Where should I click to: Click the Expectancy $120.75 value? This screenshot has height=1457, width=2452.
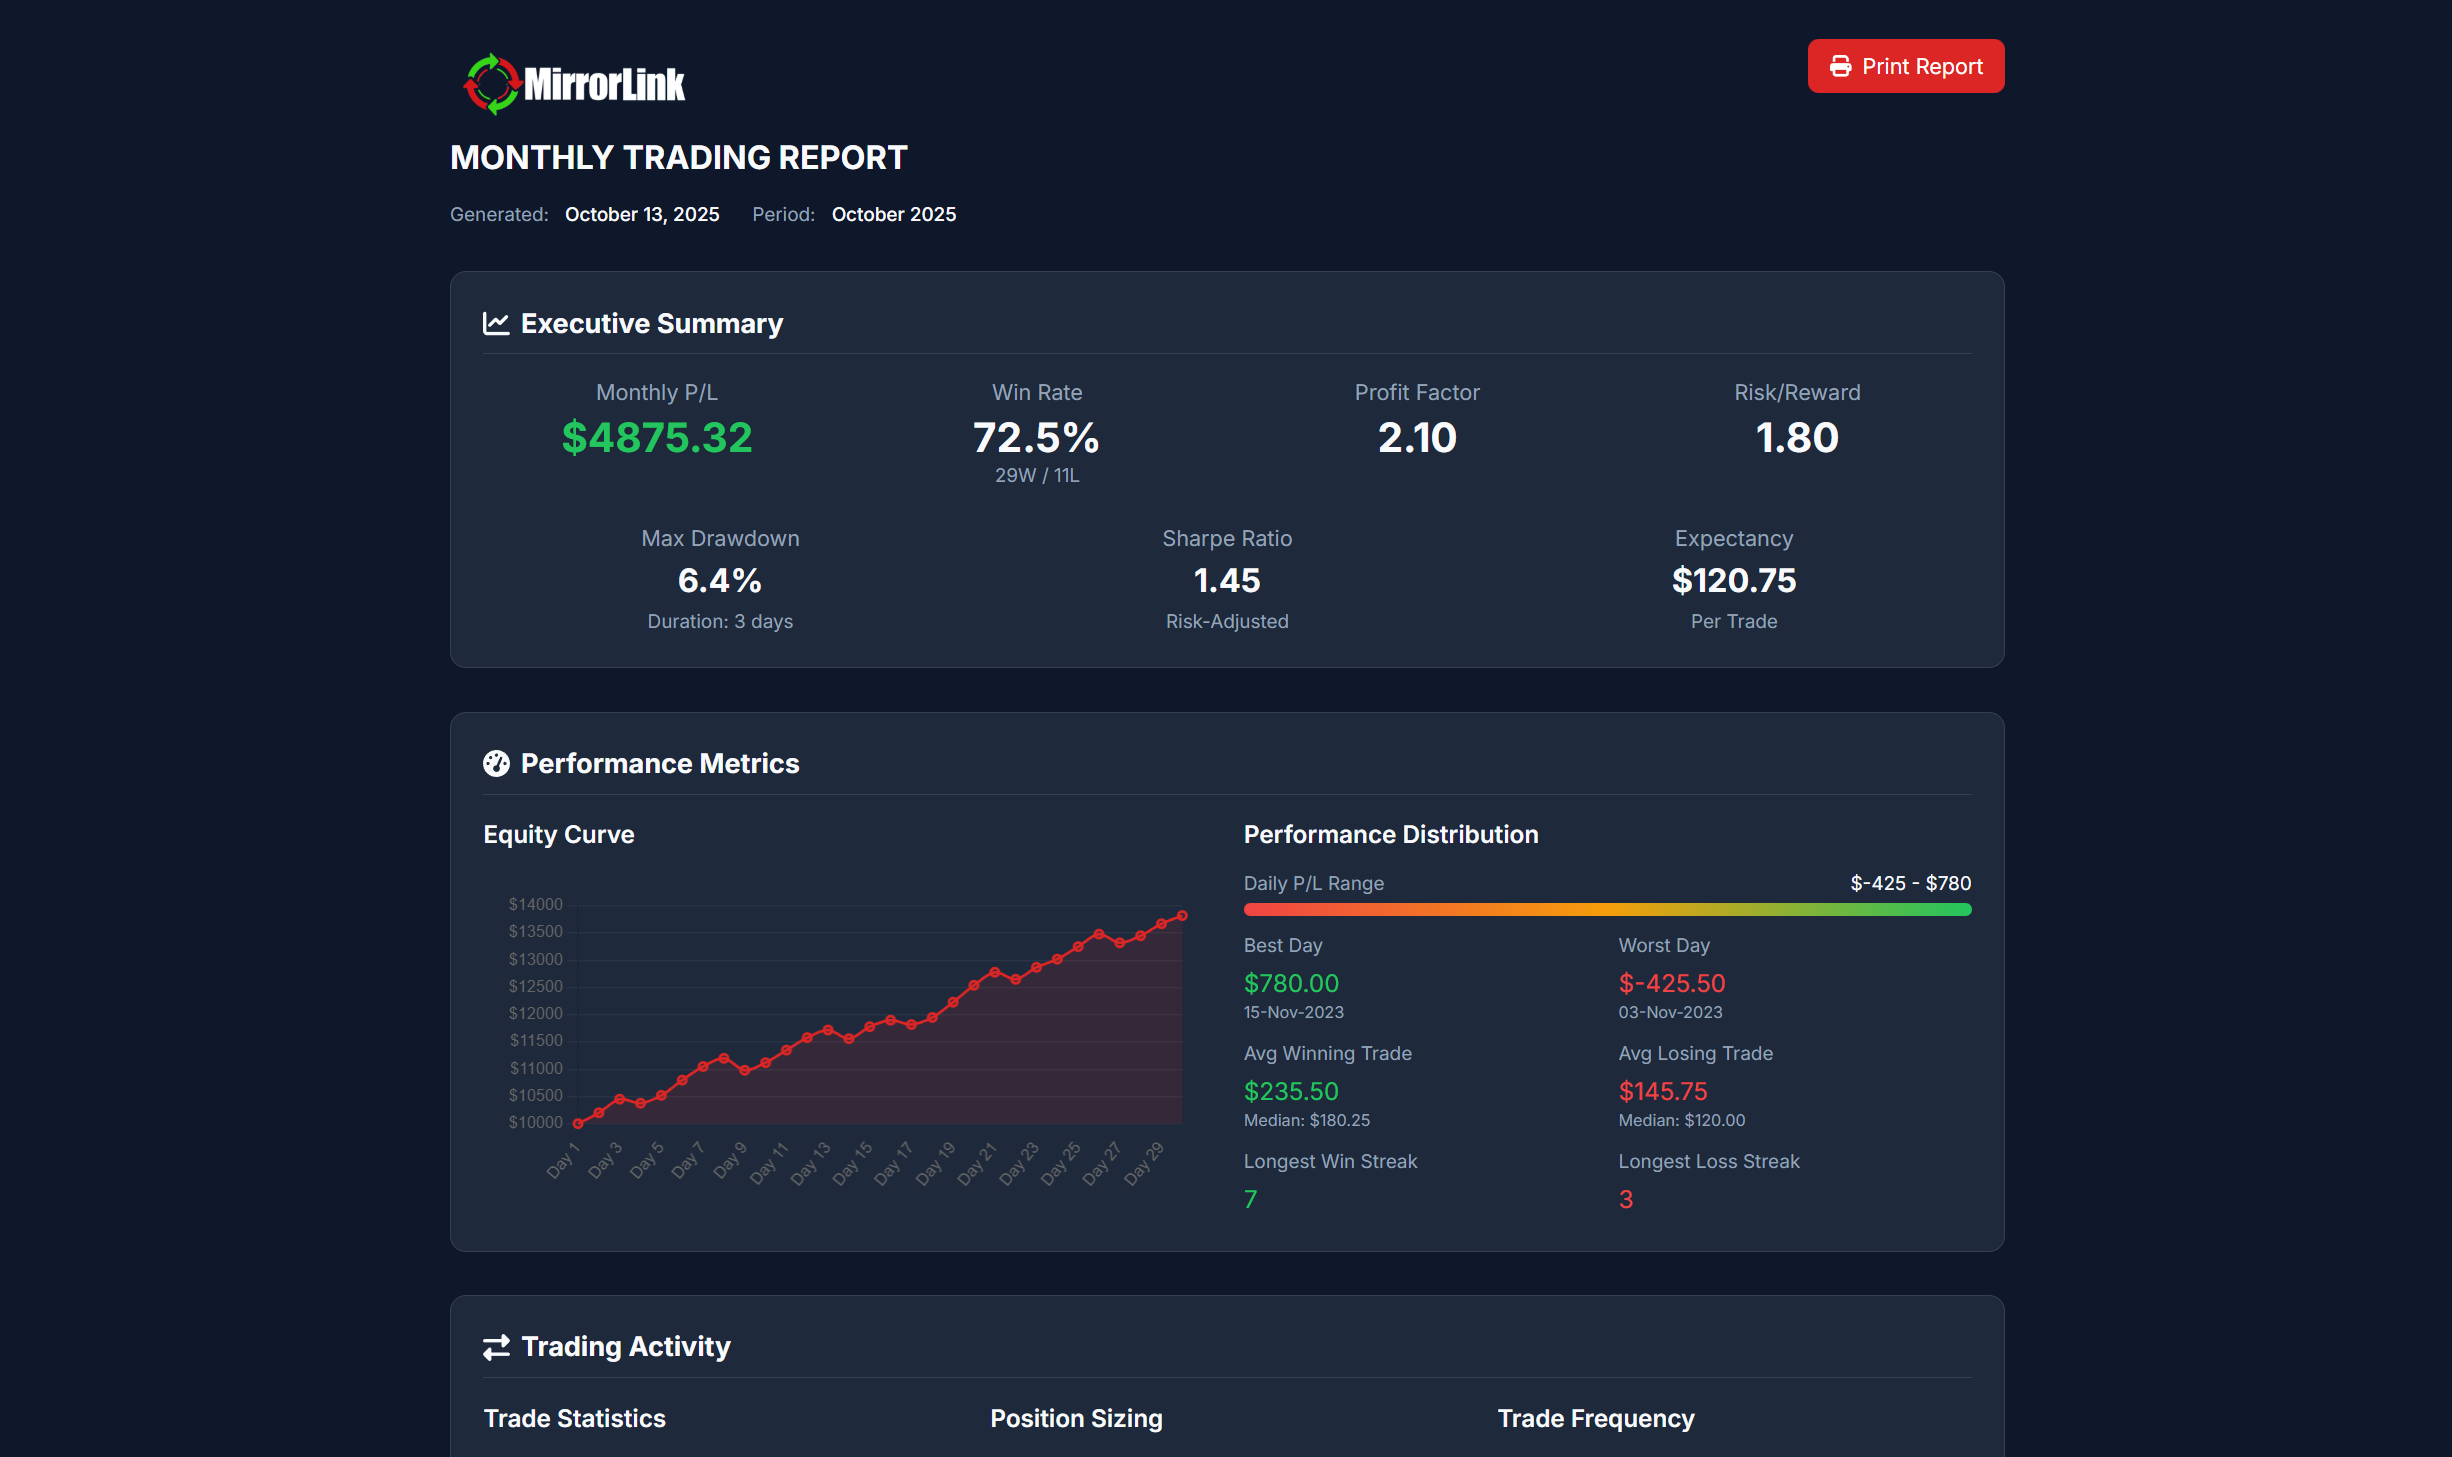point(1733,580)
